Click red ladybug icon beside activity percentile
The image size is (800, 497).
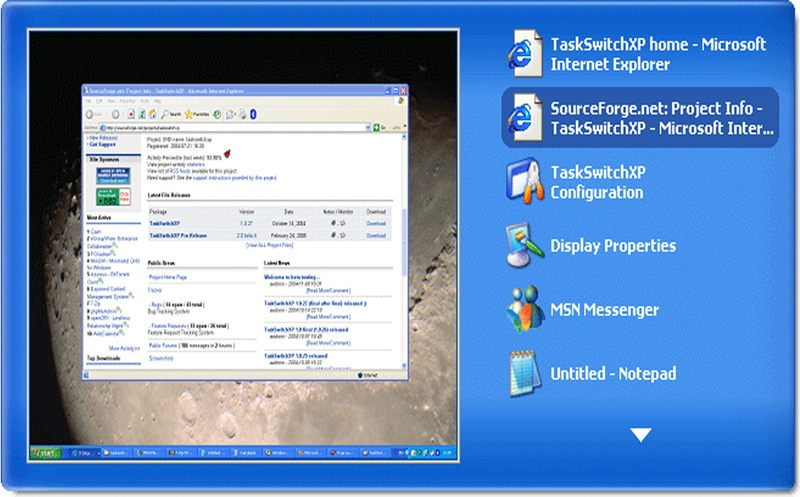(x=227, y=154)
